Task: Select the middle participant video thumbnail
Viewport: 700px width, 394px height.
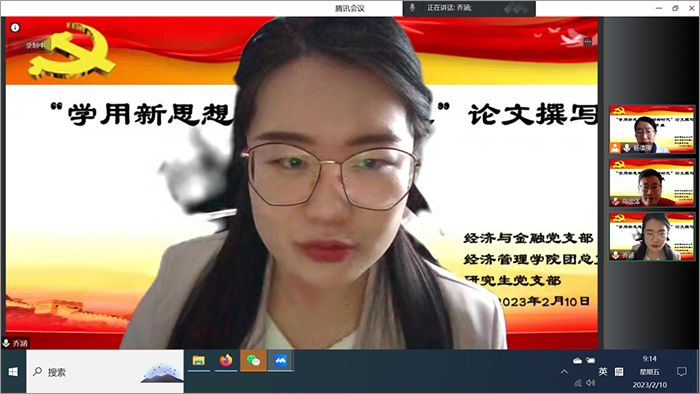Action: [x=652, y=183]
